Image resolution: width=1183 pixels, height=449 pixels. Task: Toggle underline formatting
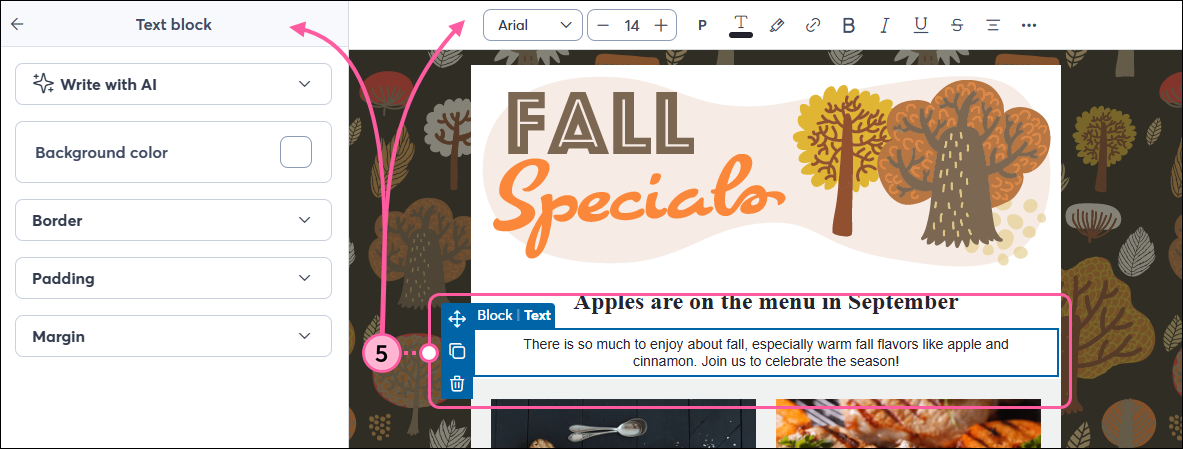click(x=920, y=26)
